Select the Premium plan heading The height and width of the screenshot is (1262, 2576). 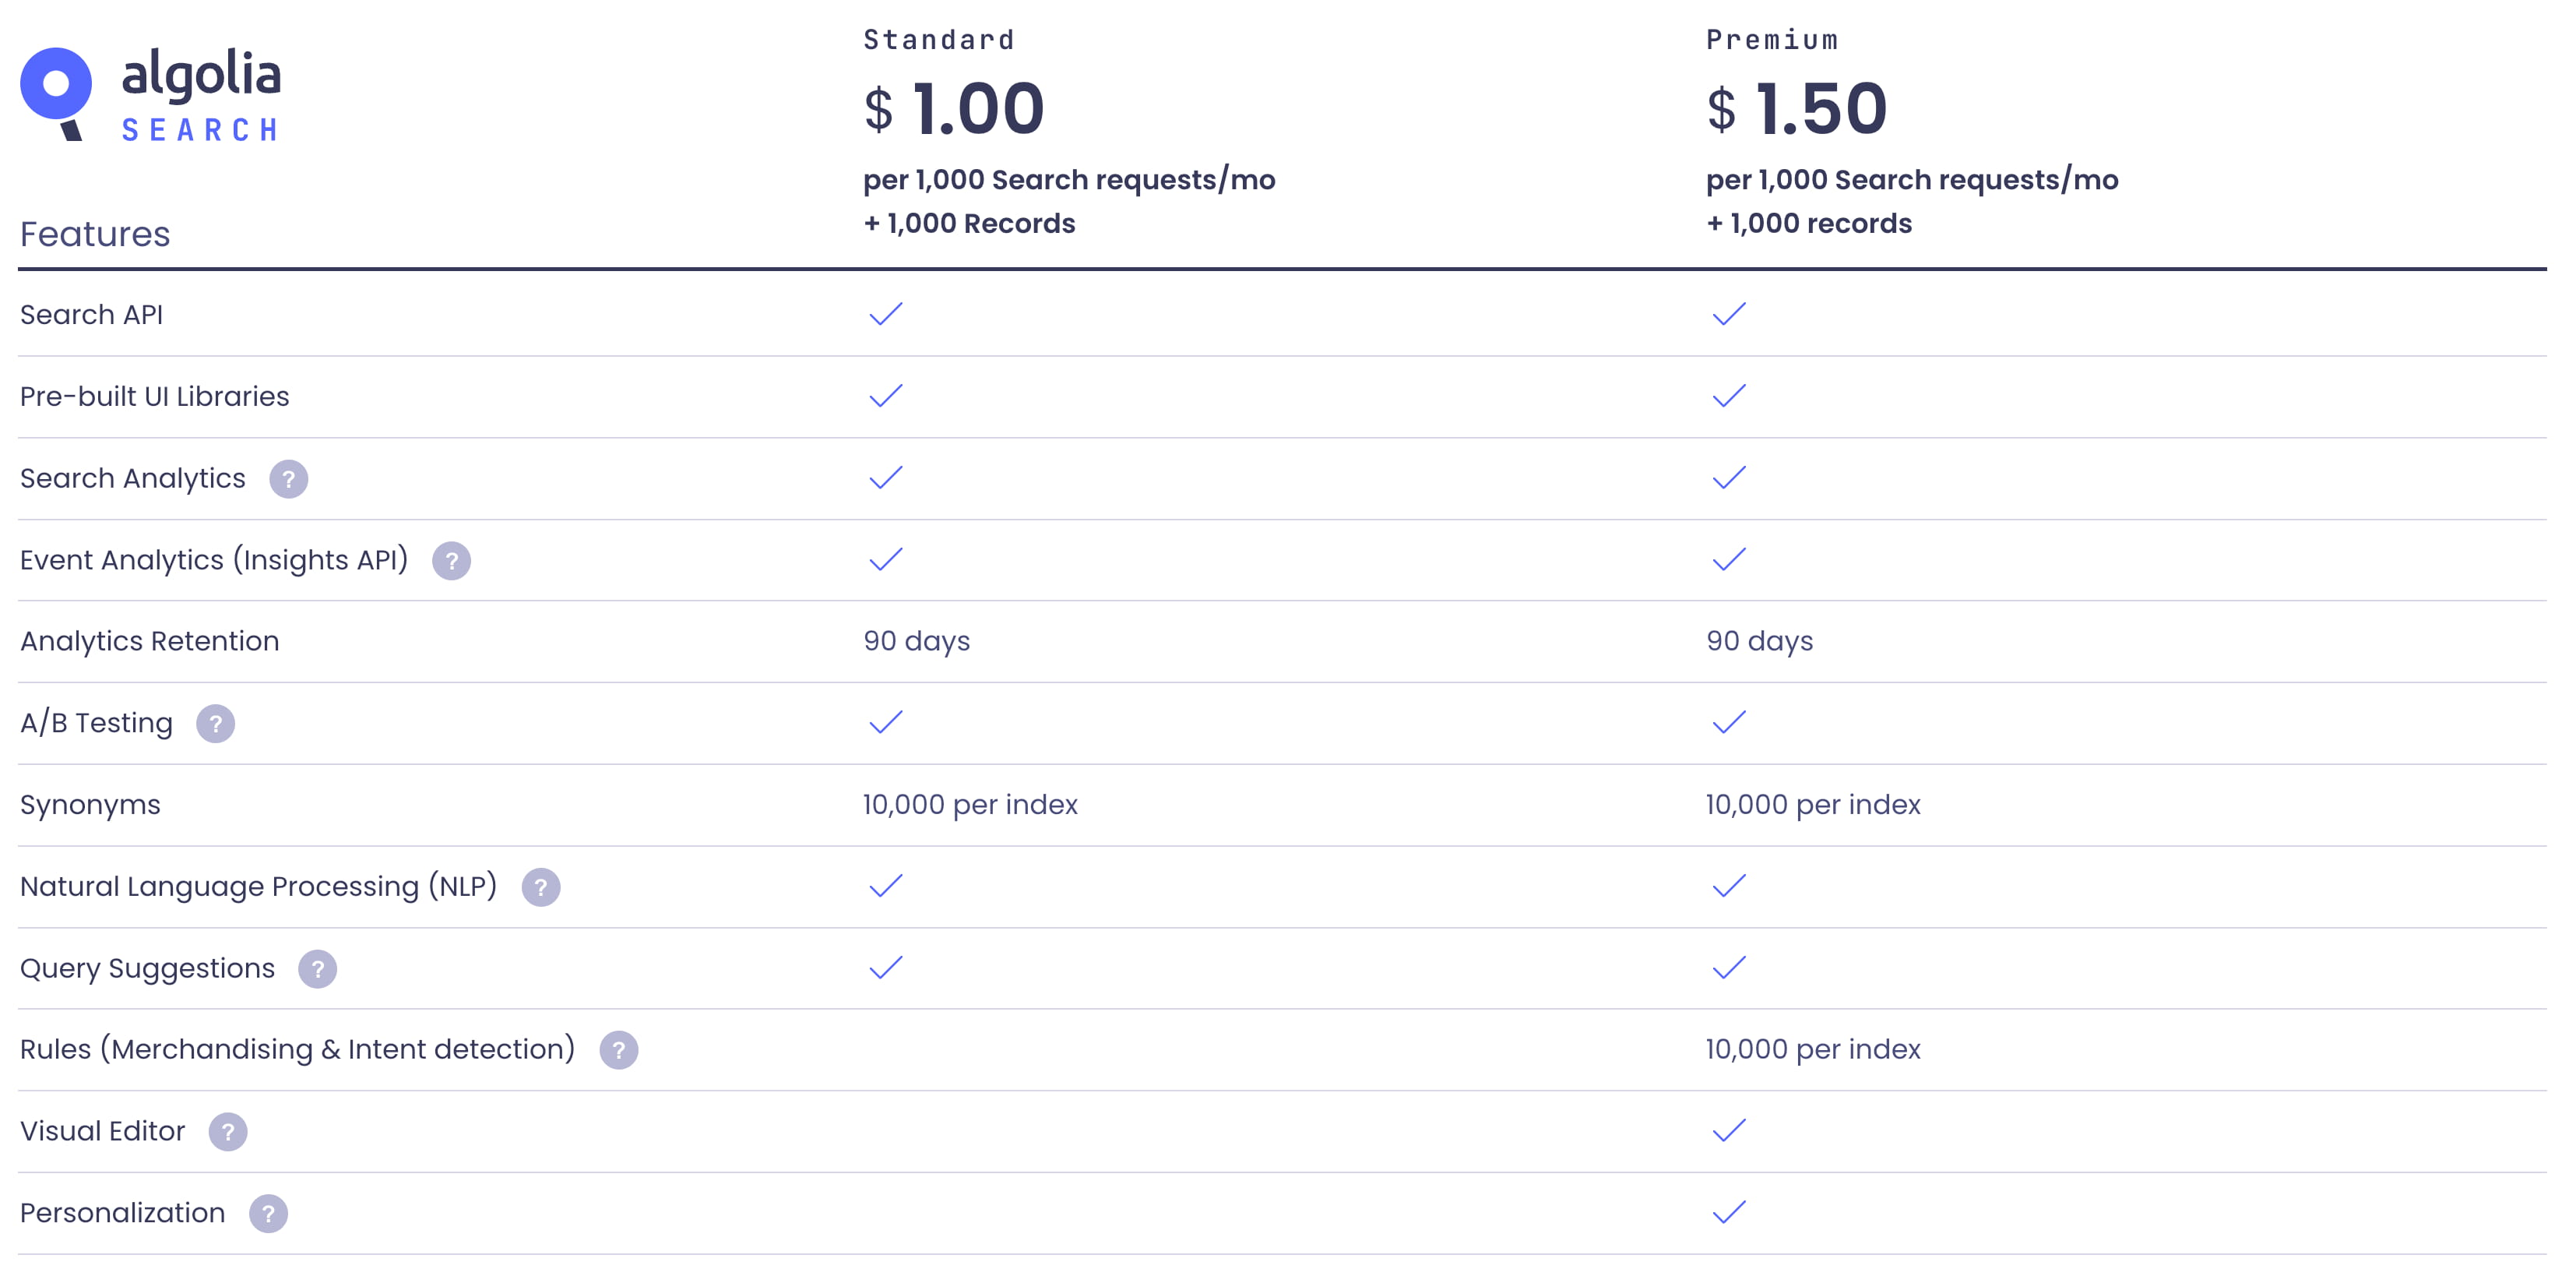[x=1772, y=40]
